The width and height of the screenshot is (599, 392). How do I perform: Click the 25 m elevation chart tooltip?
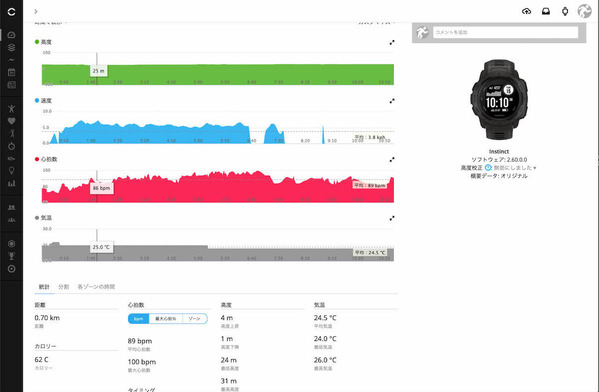(x=99, y=71)
